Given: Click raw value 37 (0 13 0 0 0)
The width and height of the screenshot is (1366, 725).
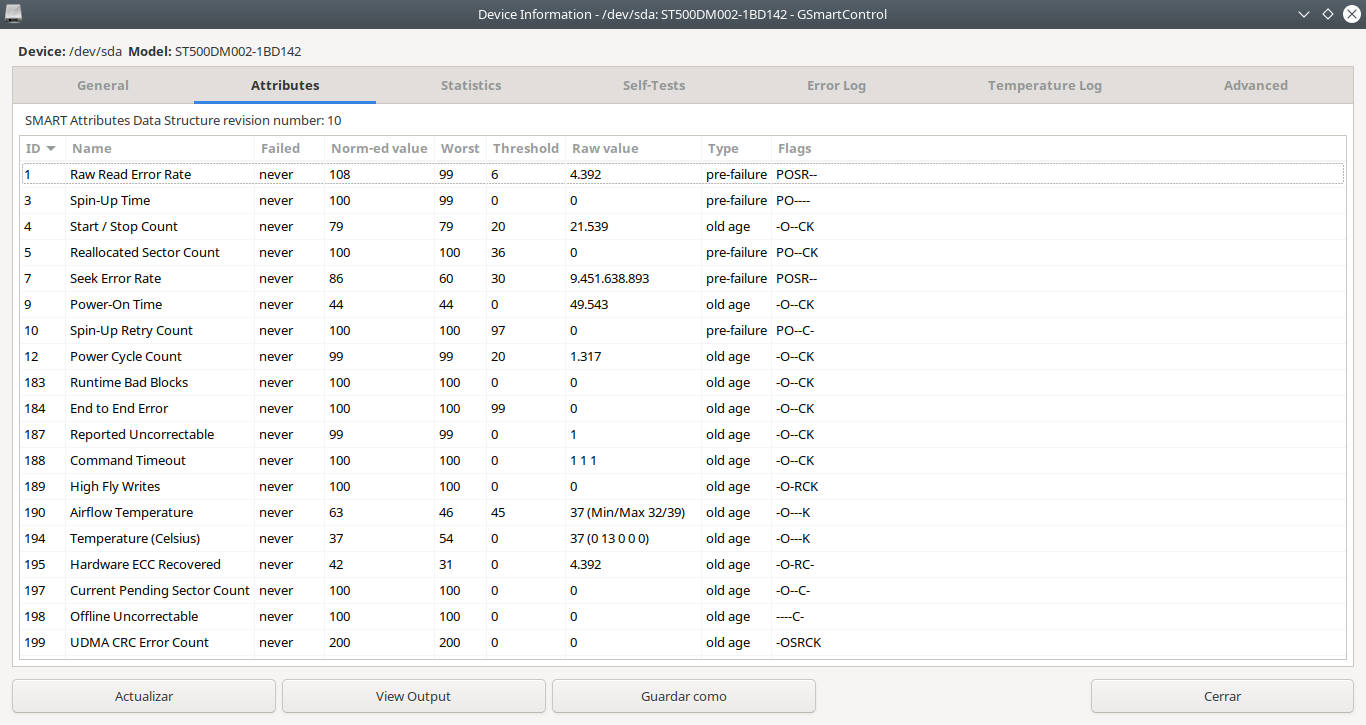Looking at the screenshot, I should [609, 538].
